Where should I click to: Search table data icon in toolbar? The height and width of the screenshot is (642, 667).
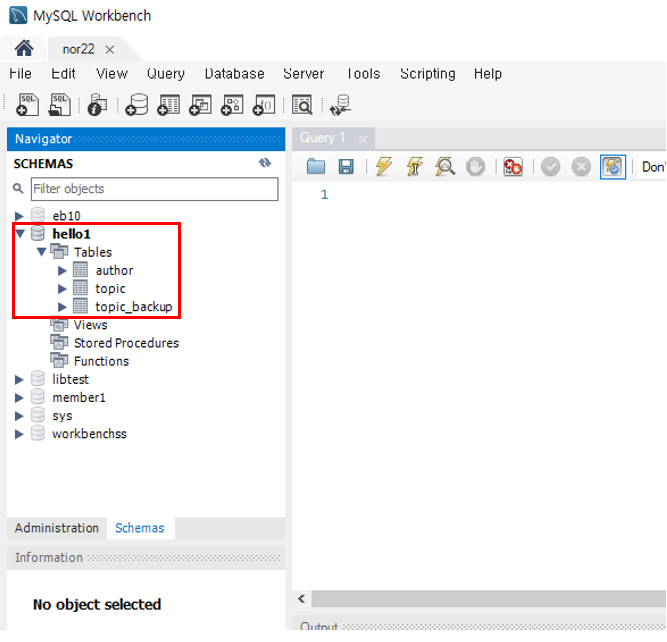pyautogui.click(x=302, y=105)
